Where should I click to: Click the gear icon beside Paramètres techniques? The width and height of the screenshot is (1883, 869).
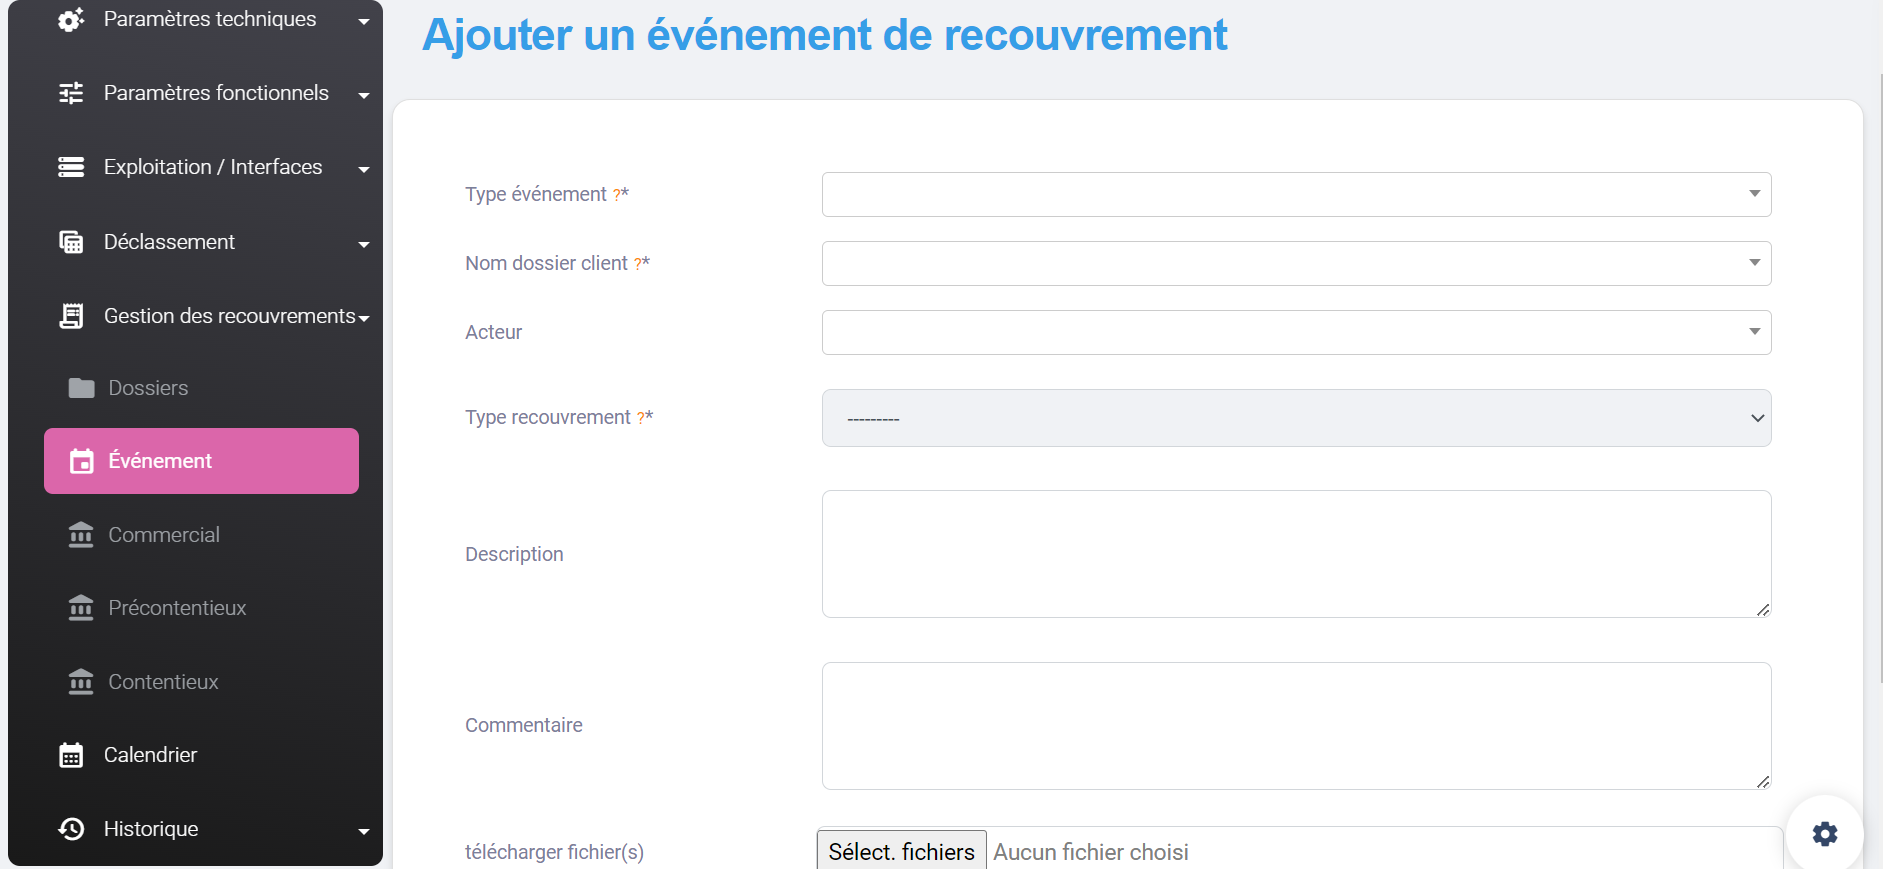[71, 20]
